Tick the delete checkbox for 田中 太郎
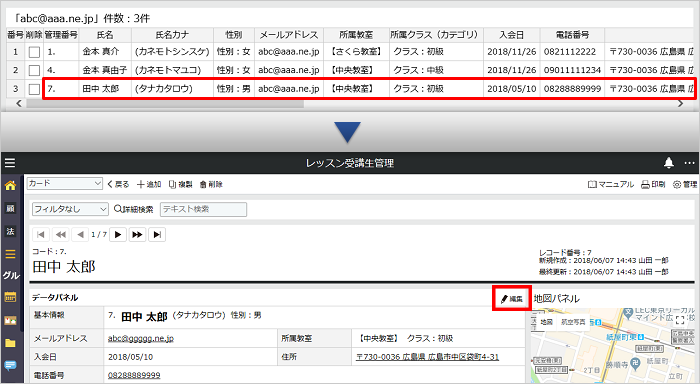700x384 pixels. [x=34, y=89]
